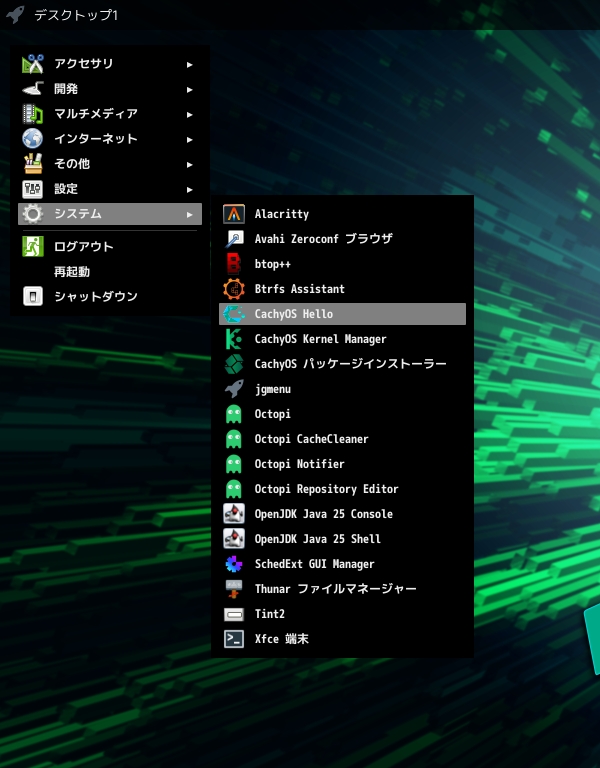Click the Thunar ファイルマネージャー icon
This screenshot has height=768, width=600.
(x=234, y=589)
